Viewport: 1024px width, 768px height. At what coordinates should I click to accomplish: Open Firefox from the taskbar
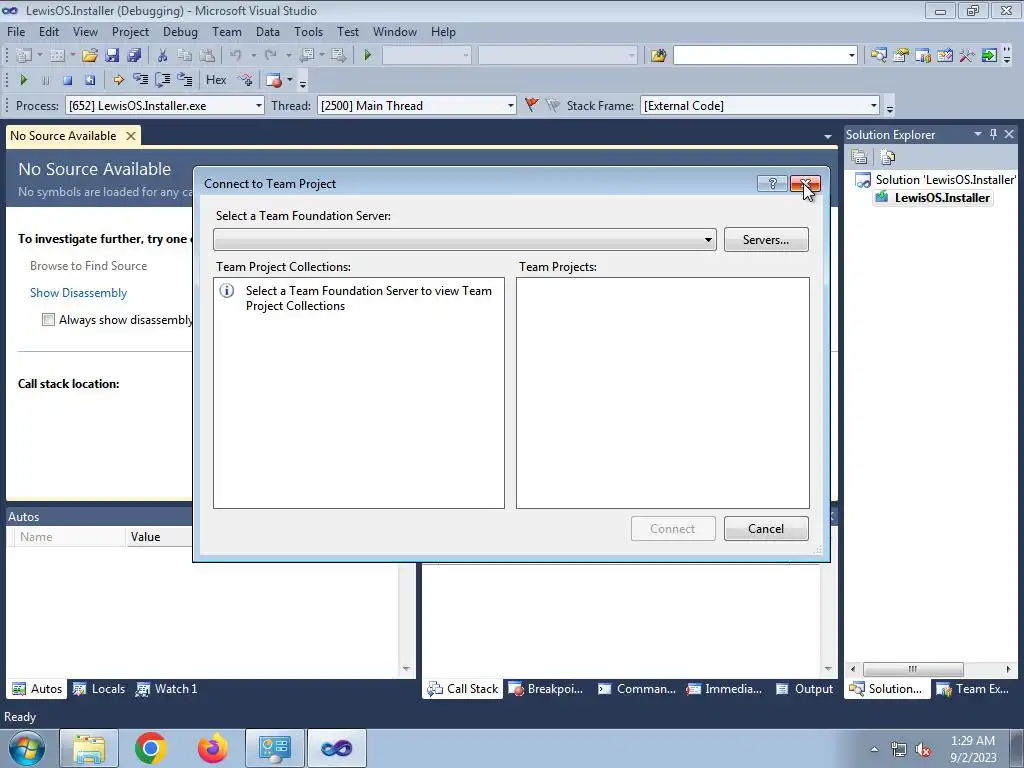212,748
